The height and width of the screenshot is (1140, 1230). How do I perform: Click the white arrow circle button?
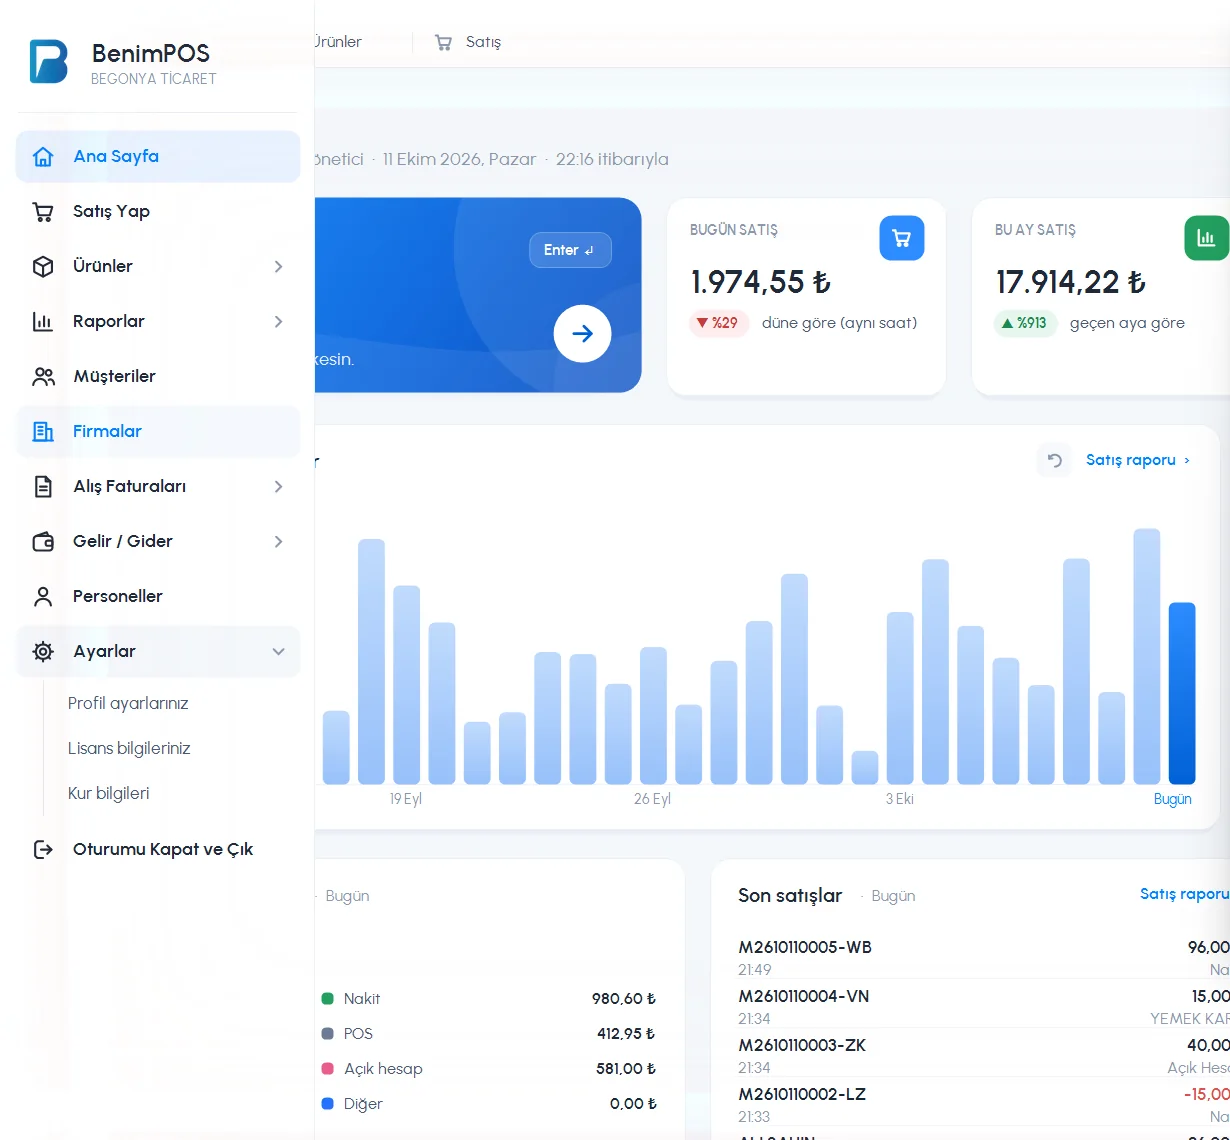[x=582, y=334]
